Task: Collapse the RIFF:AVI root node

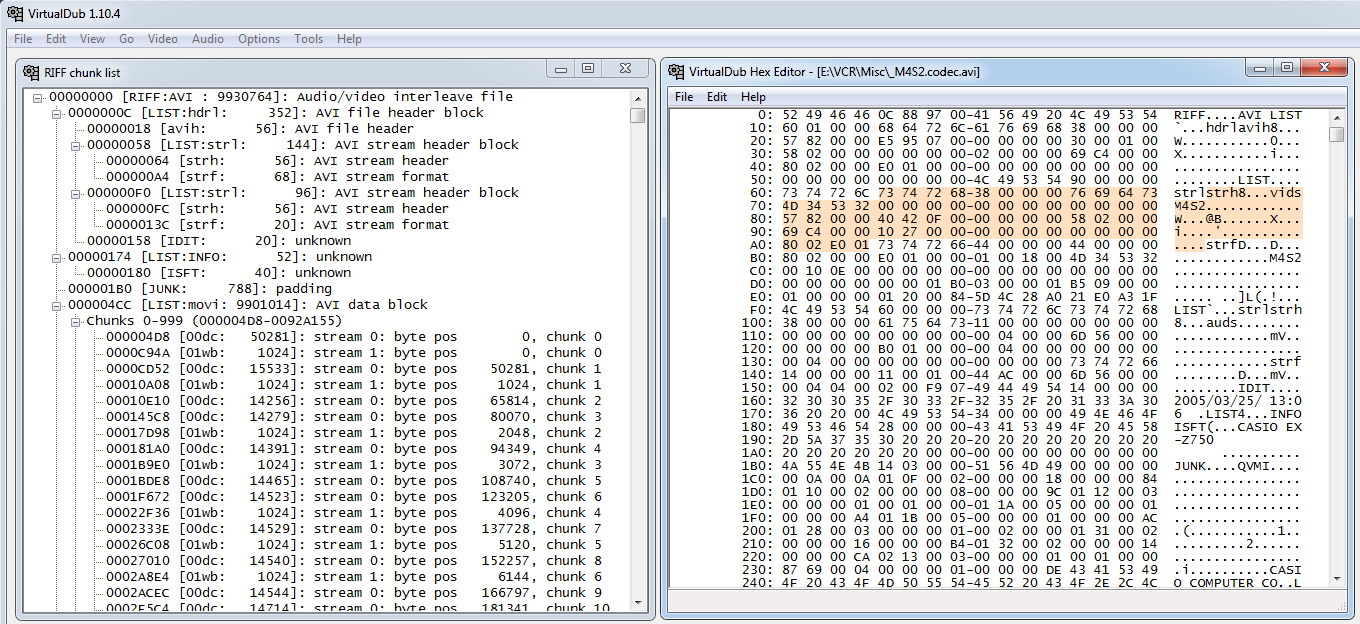Action: 38,97
